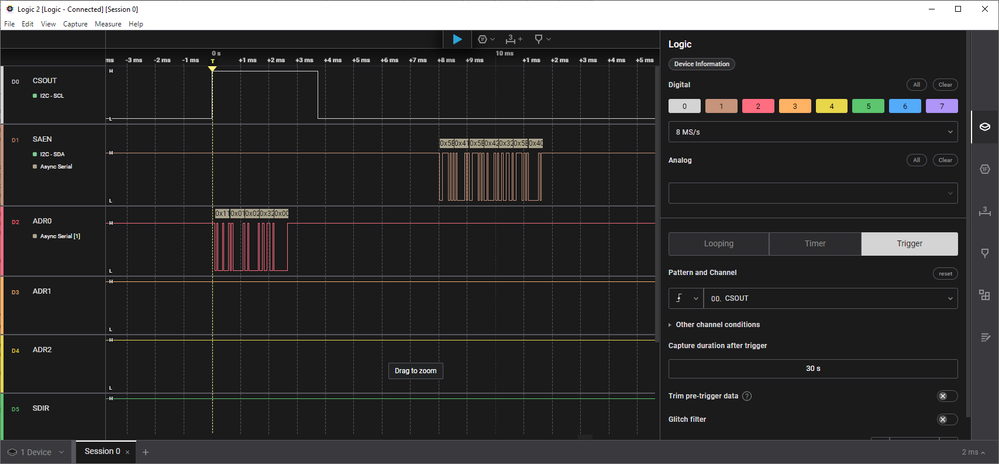999x464 pixels.
Task: Open Device Settings panel in right sidebar
Action: [984, 127]
